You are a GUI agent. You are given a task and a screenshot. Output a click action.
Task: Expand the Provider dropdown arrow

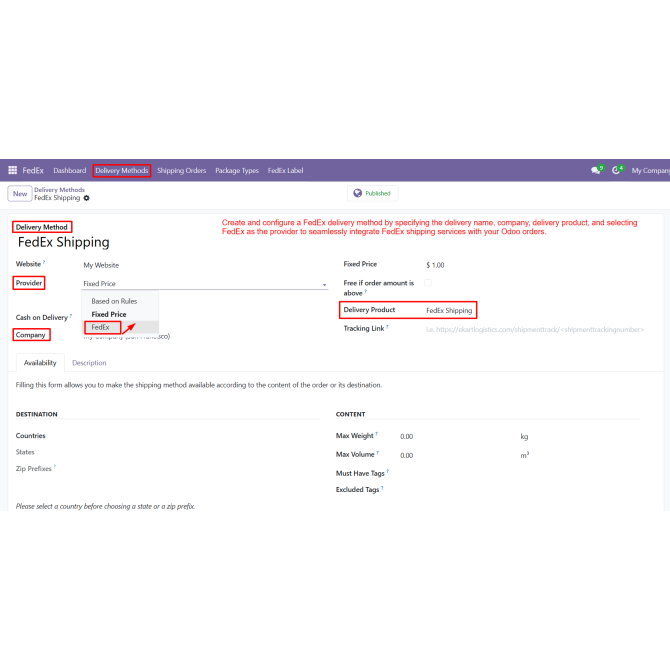324,285
